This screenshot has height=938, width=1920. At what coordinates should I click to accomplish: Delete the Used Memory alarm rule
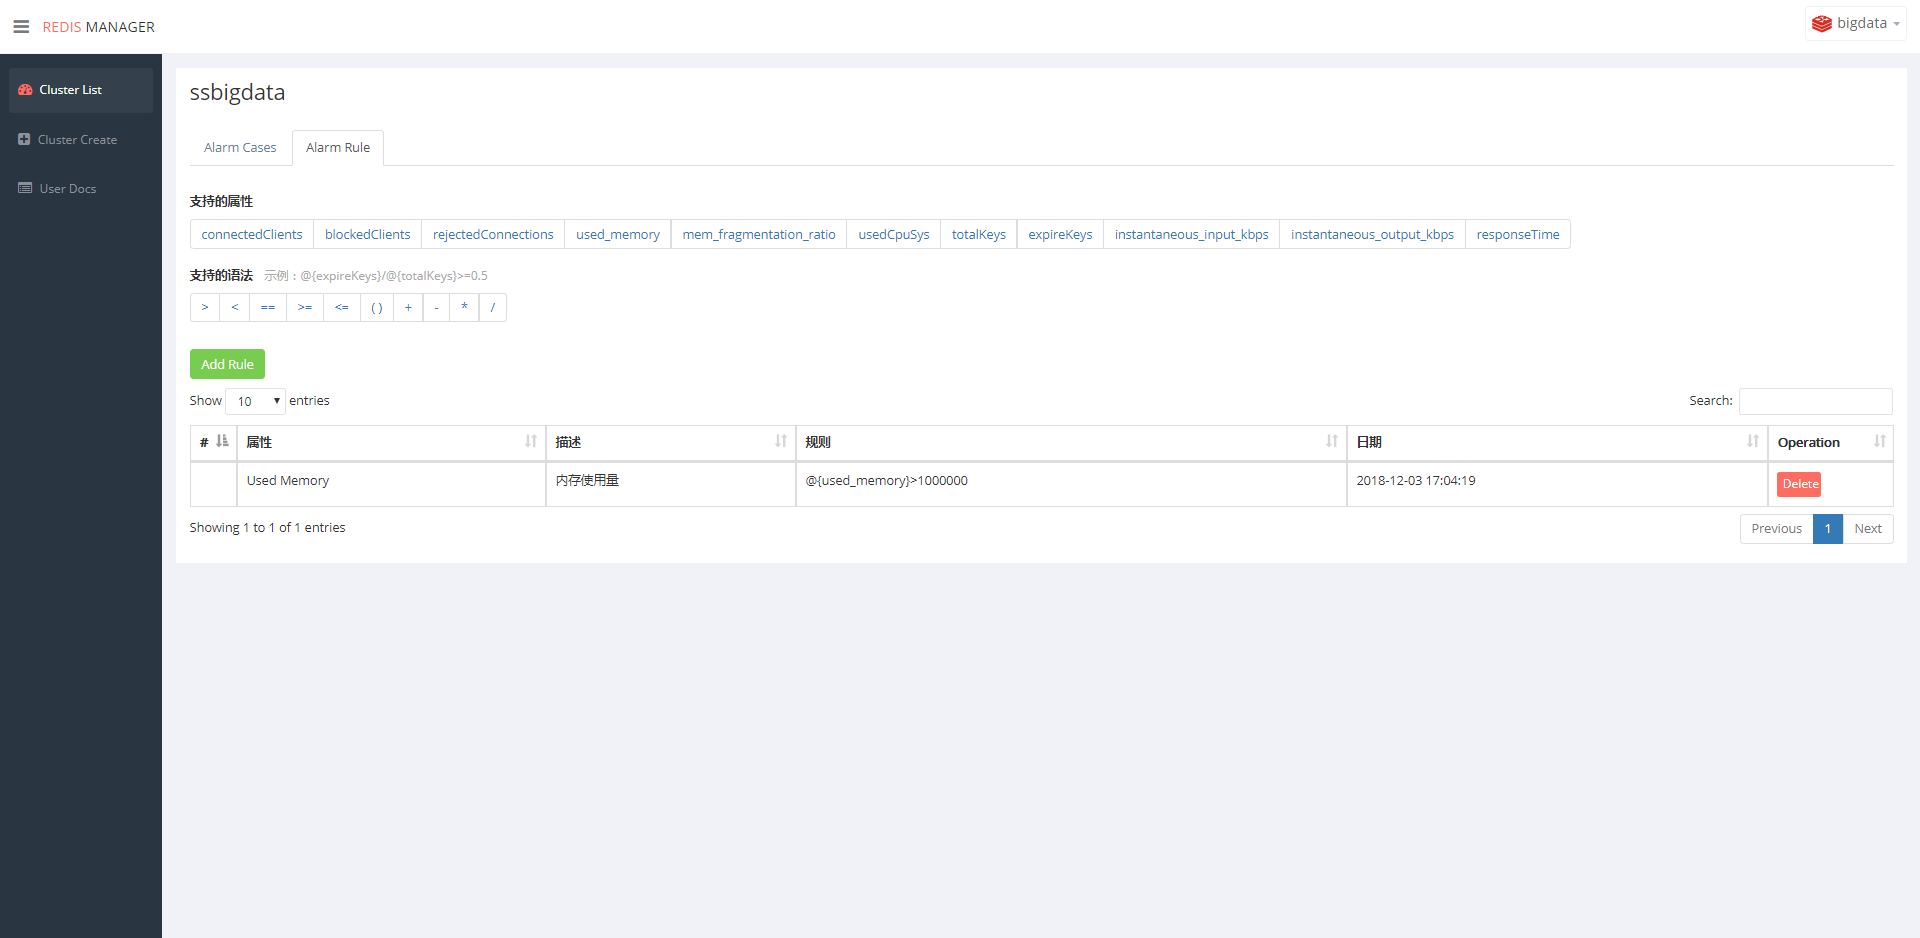click(1799, 484)
